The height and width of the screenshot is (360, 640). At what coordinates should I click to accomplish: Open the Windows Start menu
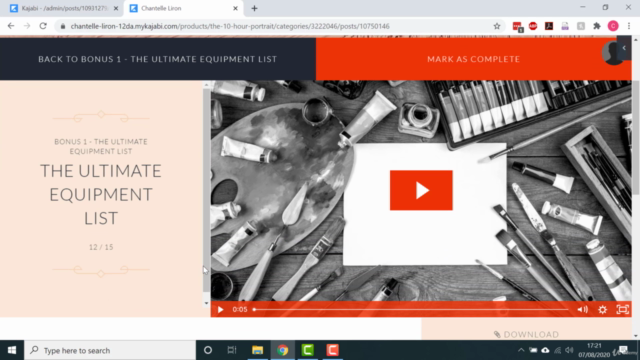[12, 350]
